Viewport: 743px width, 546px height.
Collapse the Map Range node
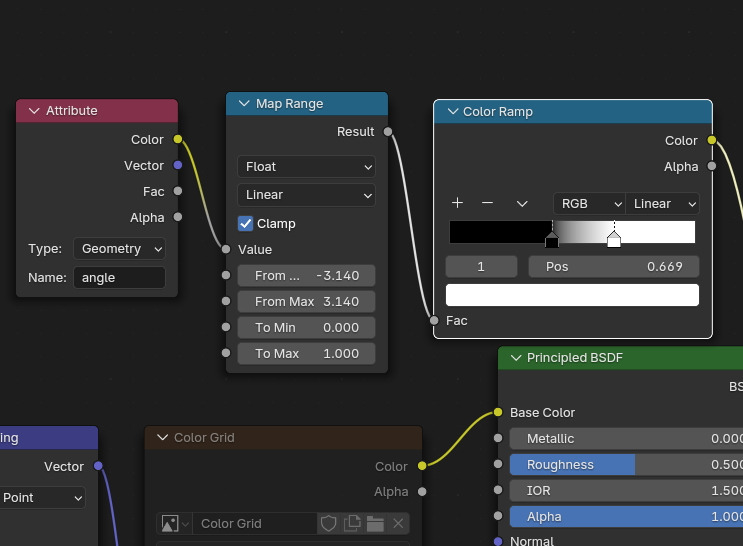tap(244, 103)
